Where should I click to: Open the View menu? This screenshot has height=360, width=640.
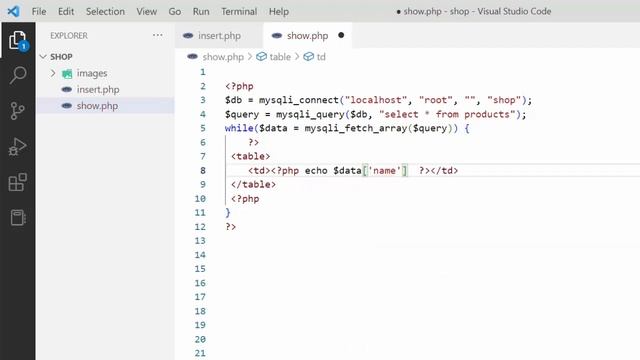(147, 11)
